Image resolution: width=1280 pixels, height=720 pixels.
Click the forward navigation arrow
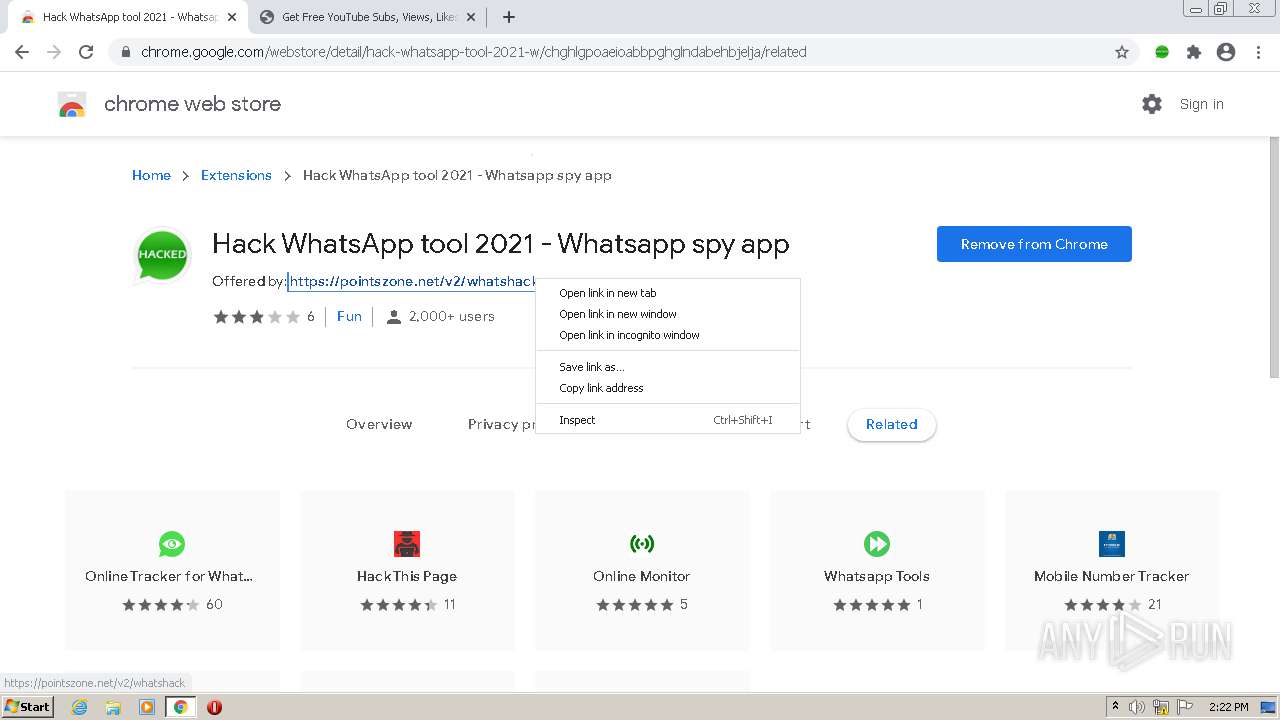[x=54, y=52]
